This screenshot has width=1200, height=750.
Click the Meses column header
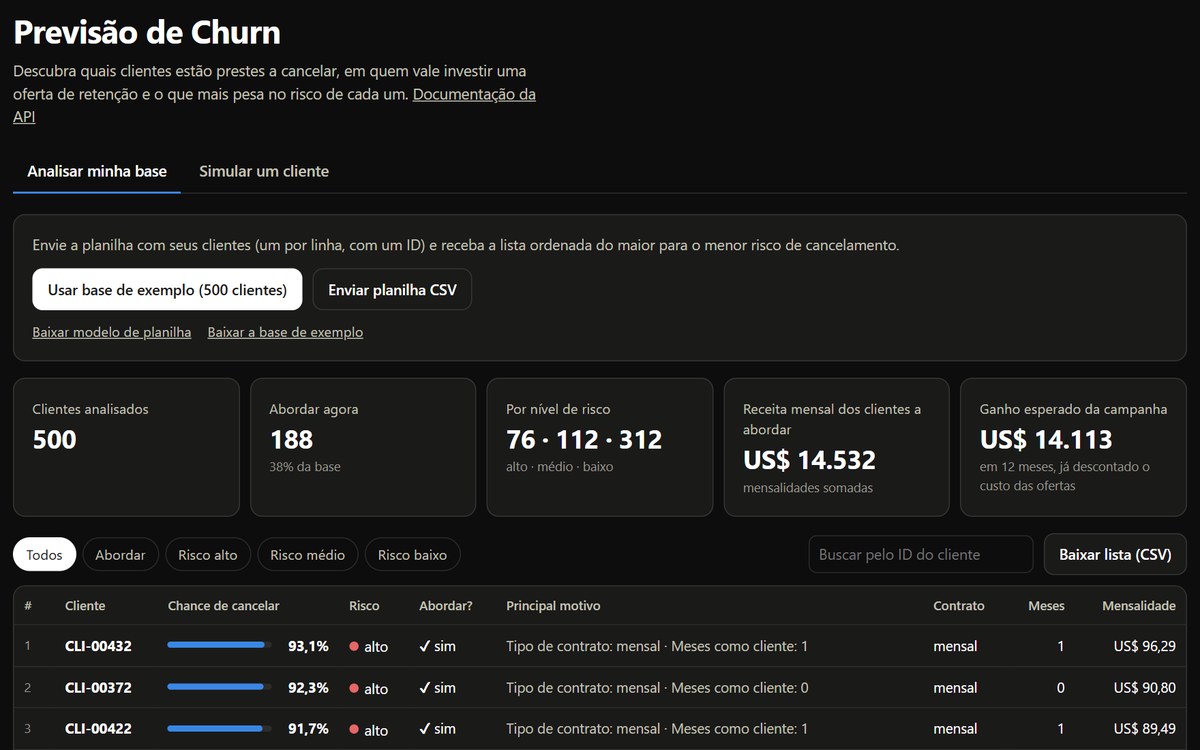click(1046, 606)
